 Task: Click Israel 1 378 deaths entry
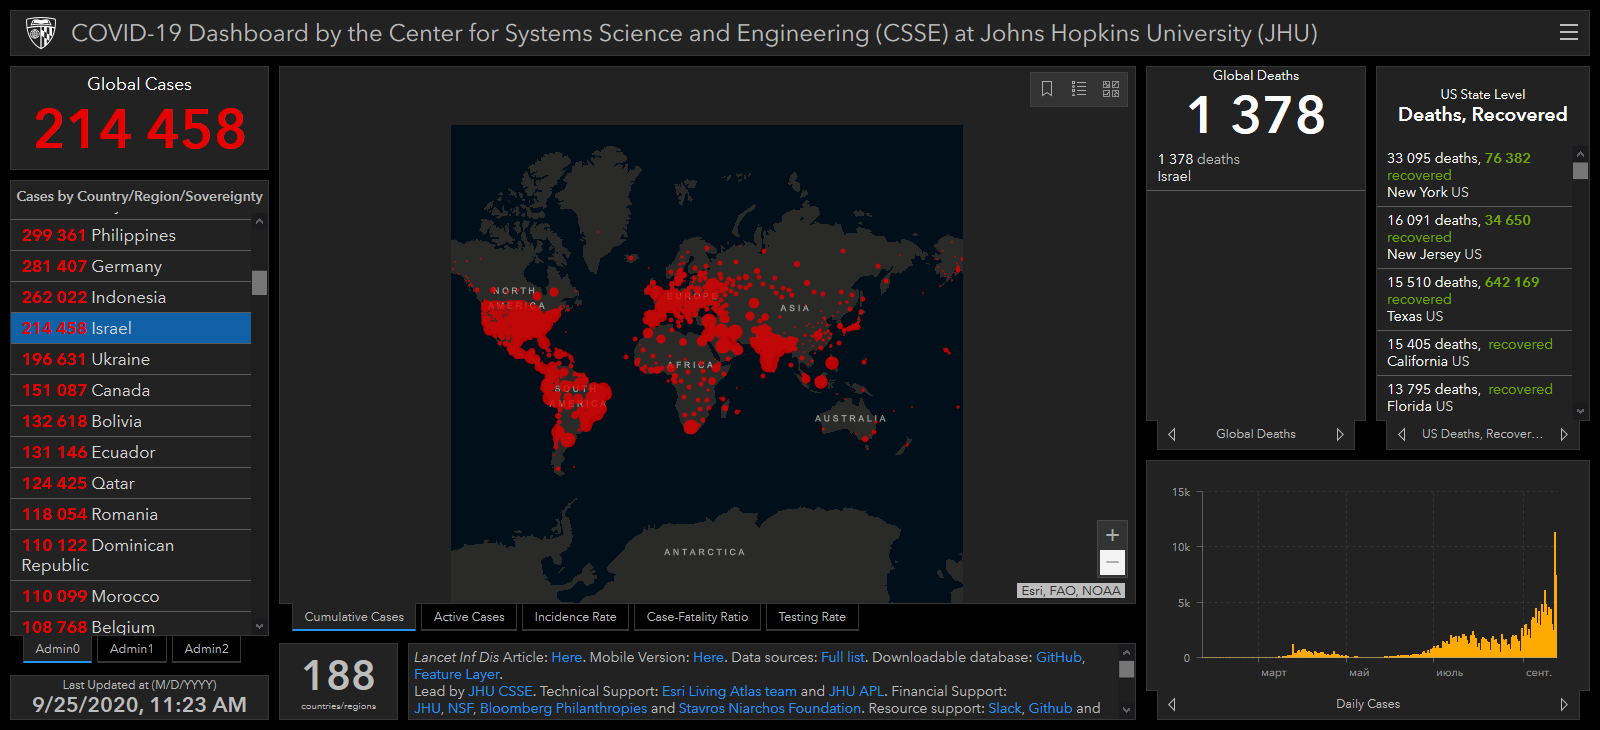1255,168
